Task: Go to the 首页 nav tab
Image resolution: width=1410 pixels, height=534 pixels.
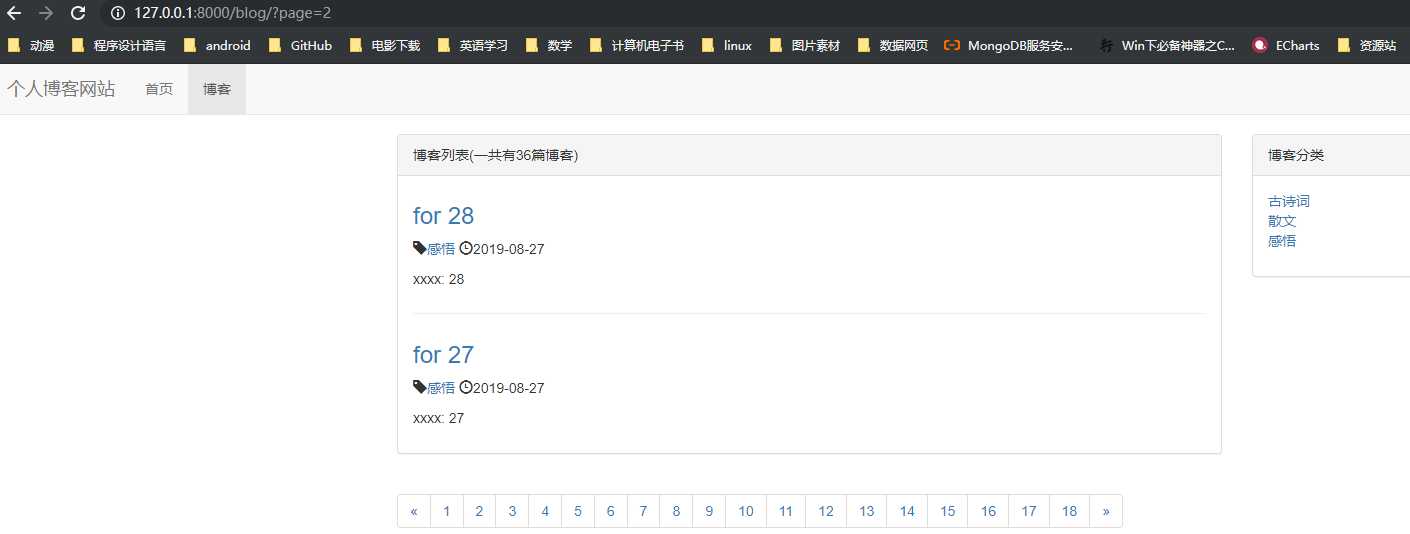Action: (159, 89)
